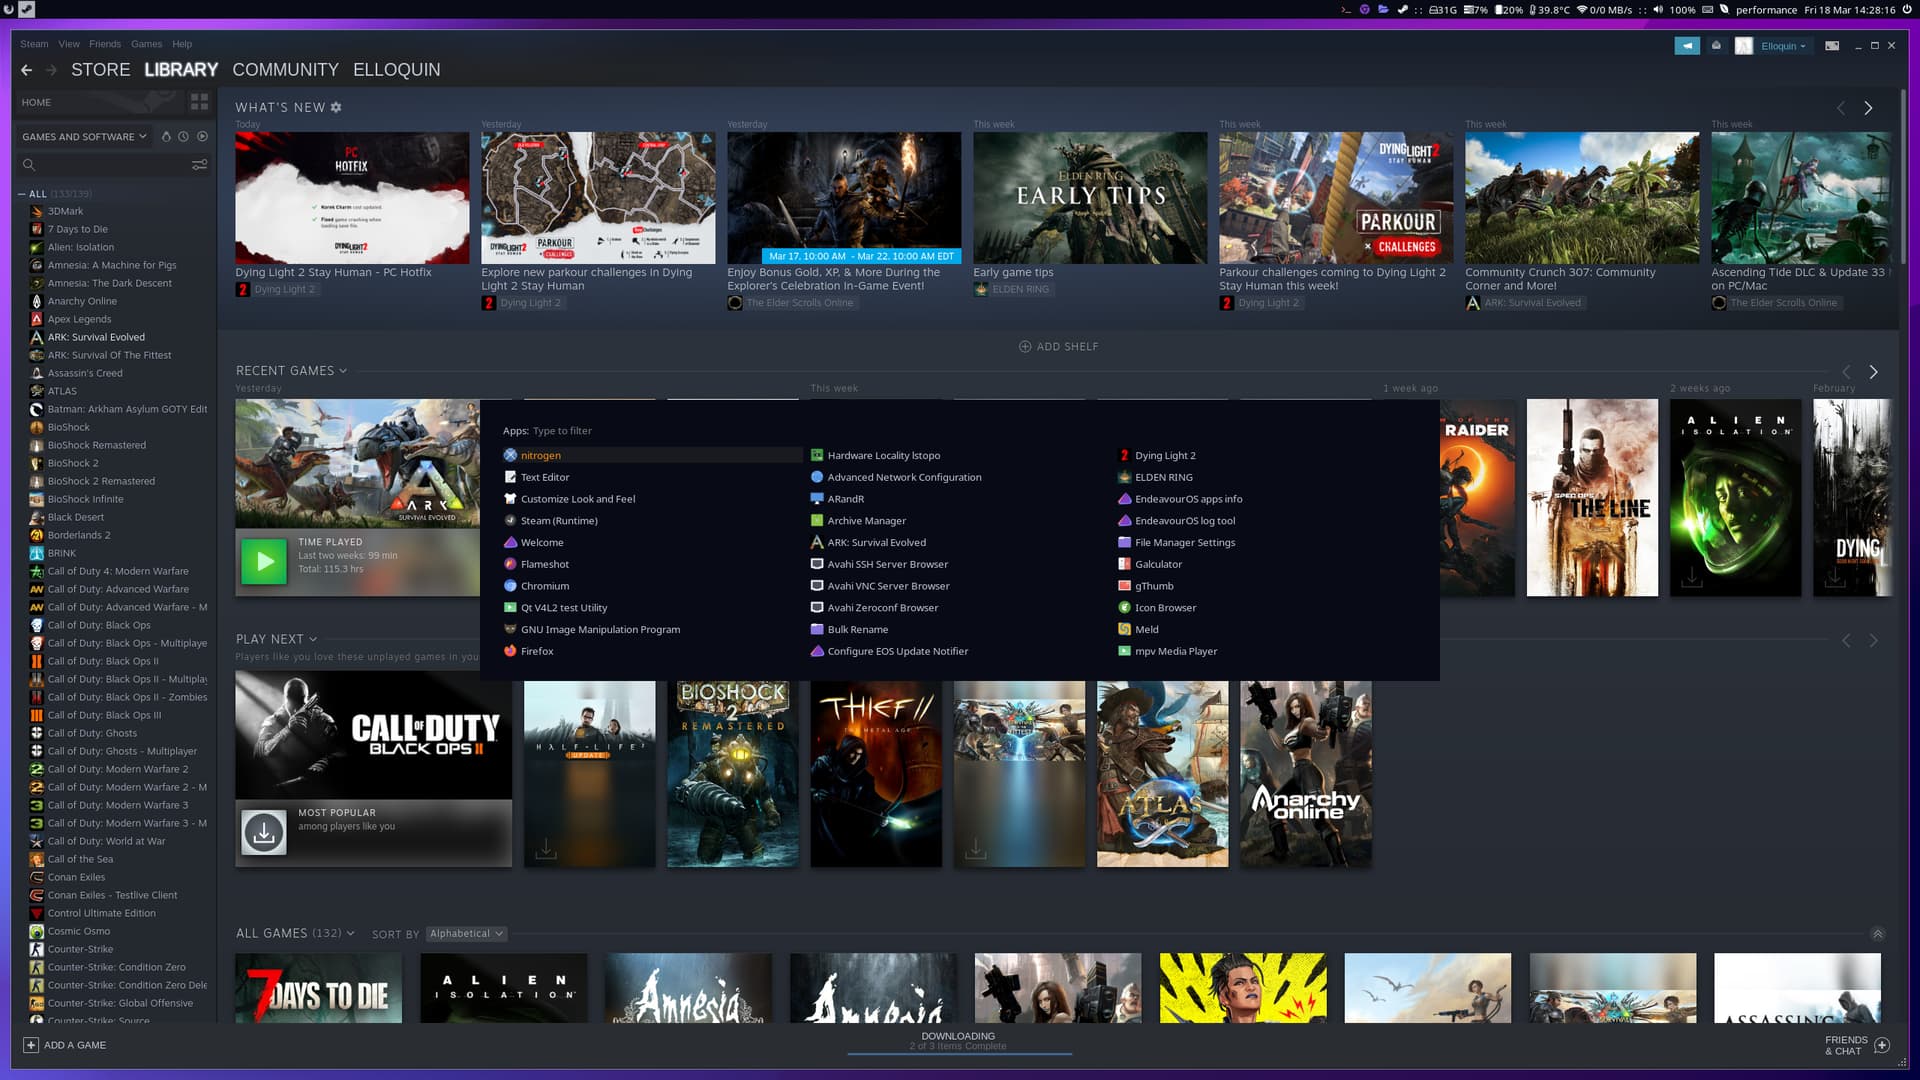
Task: Select Borderlands 2 in game list
Action: pyautogui.click(x=79, y=536)
